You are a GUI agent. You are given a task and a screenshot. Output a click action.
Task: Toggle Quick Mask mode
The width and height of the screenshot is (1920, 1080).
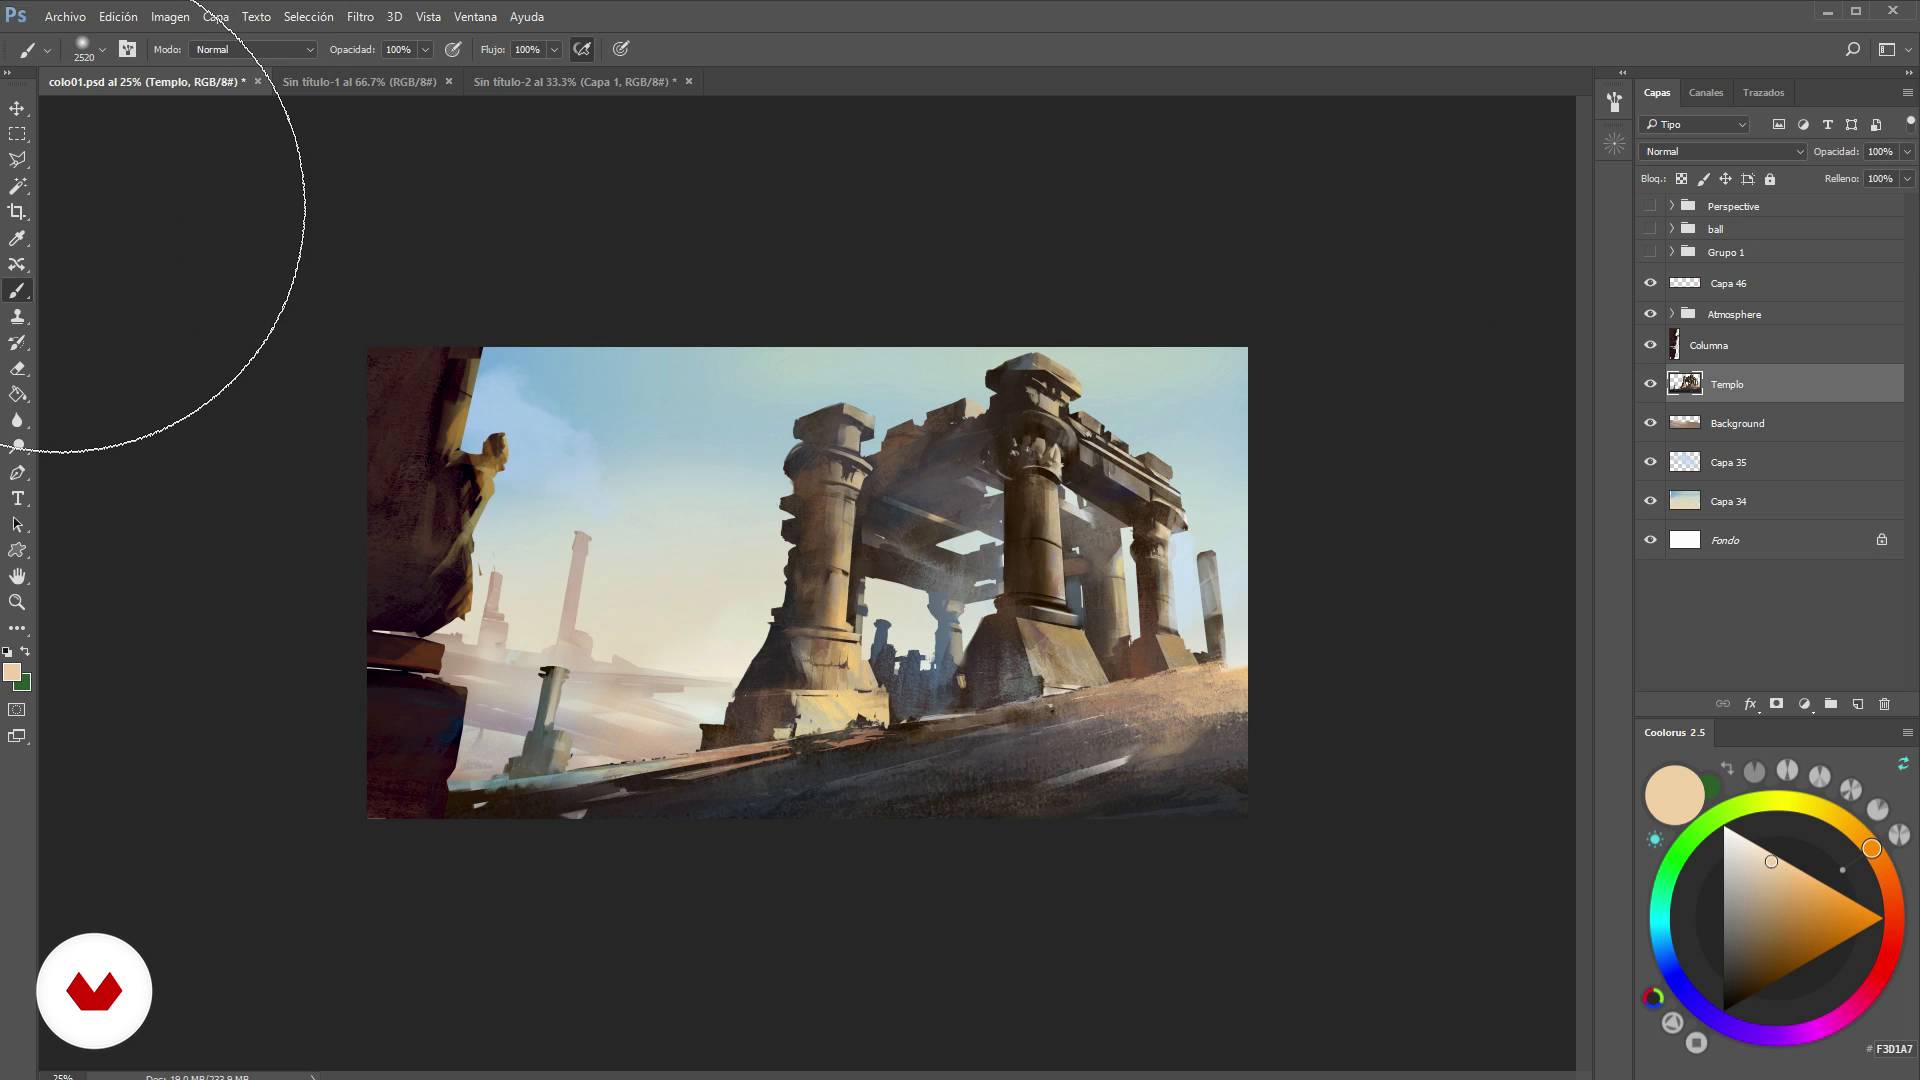click(17, 710)
